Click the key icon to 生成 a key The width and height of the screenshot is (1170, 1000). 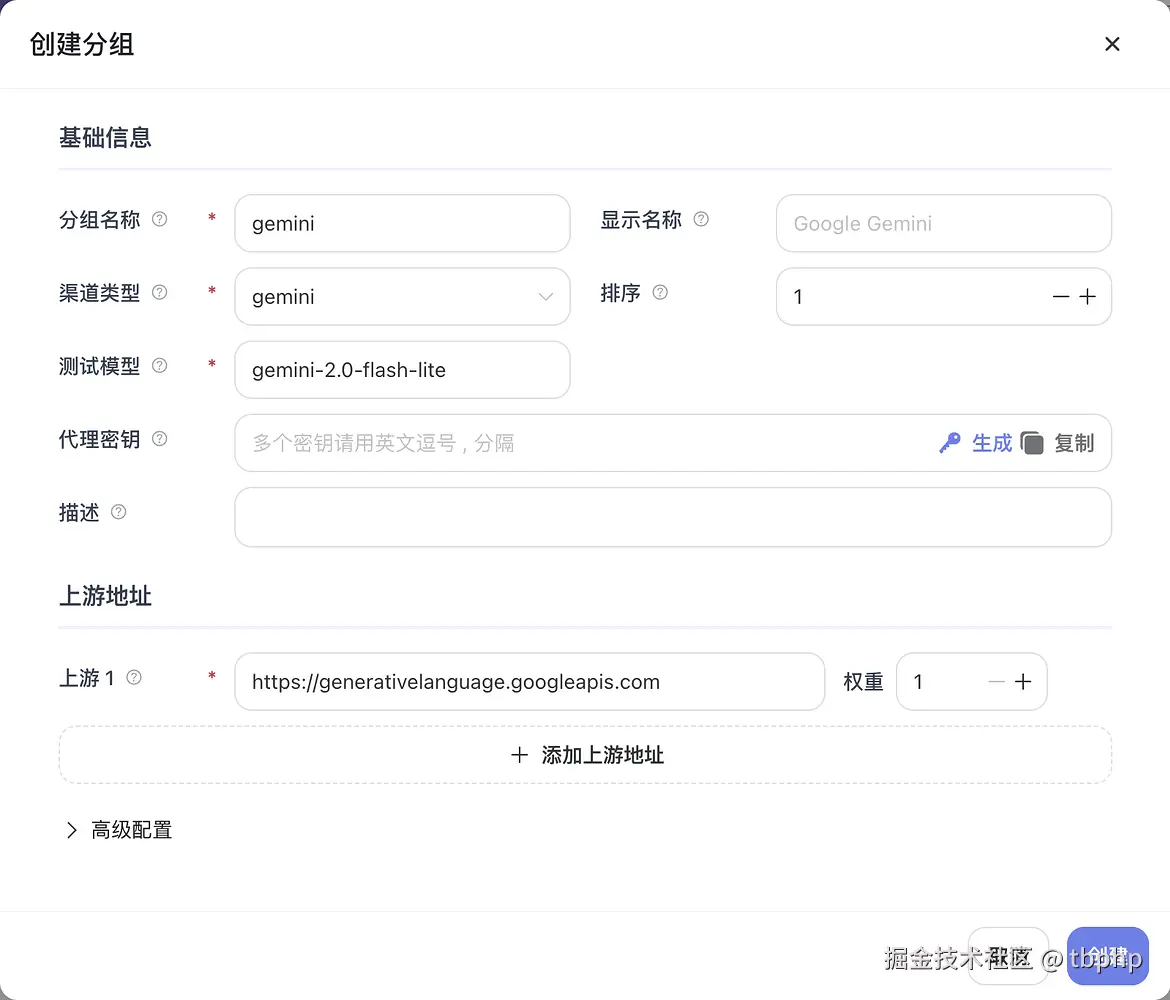coord(951,442)
